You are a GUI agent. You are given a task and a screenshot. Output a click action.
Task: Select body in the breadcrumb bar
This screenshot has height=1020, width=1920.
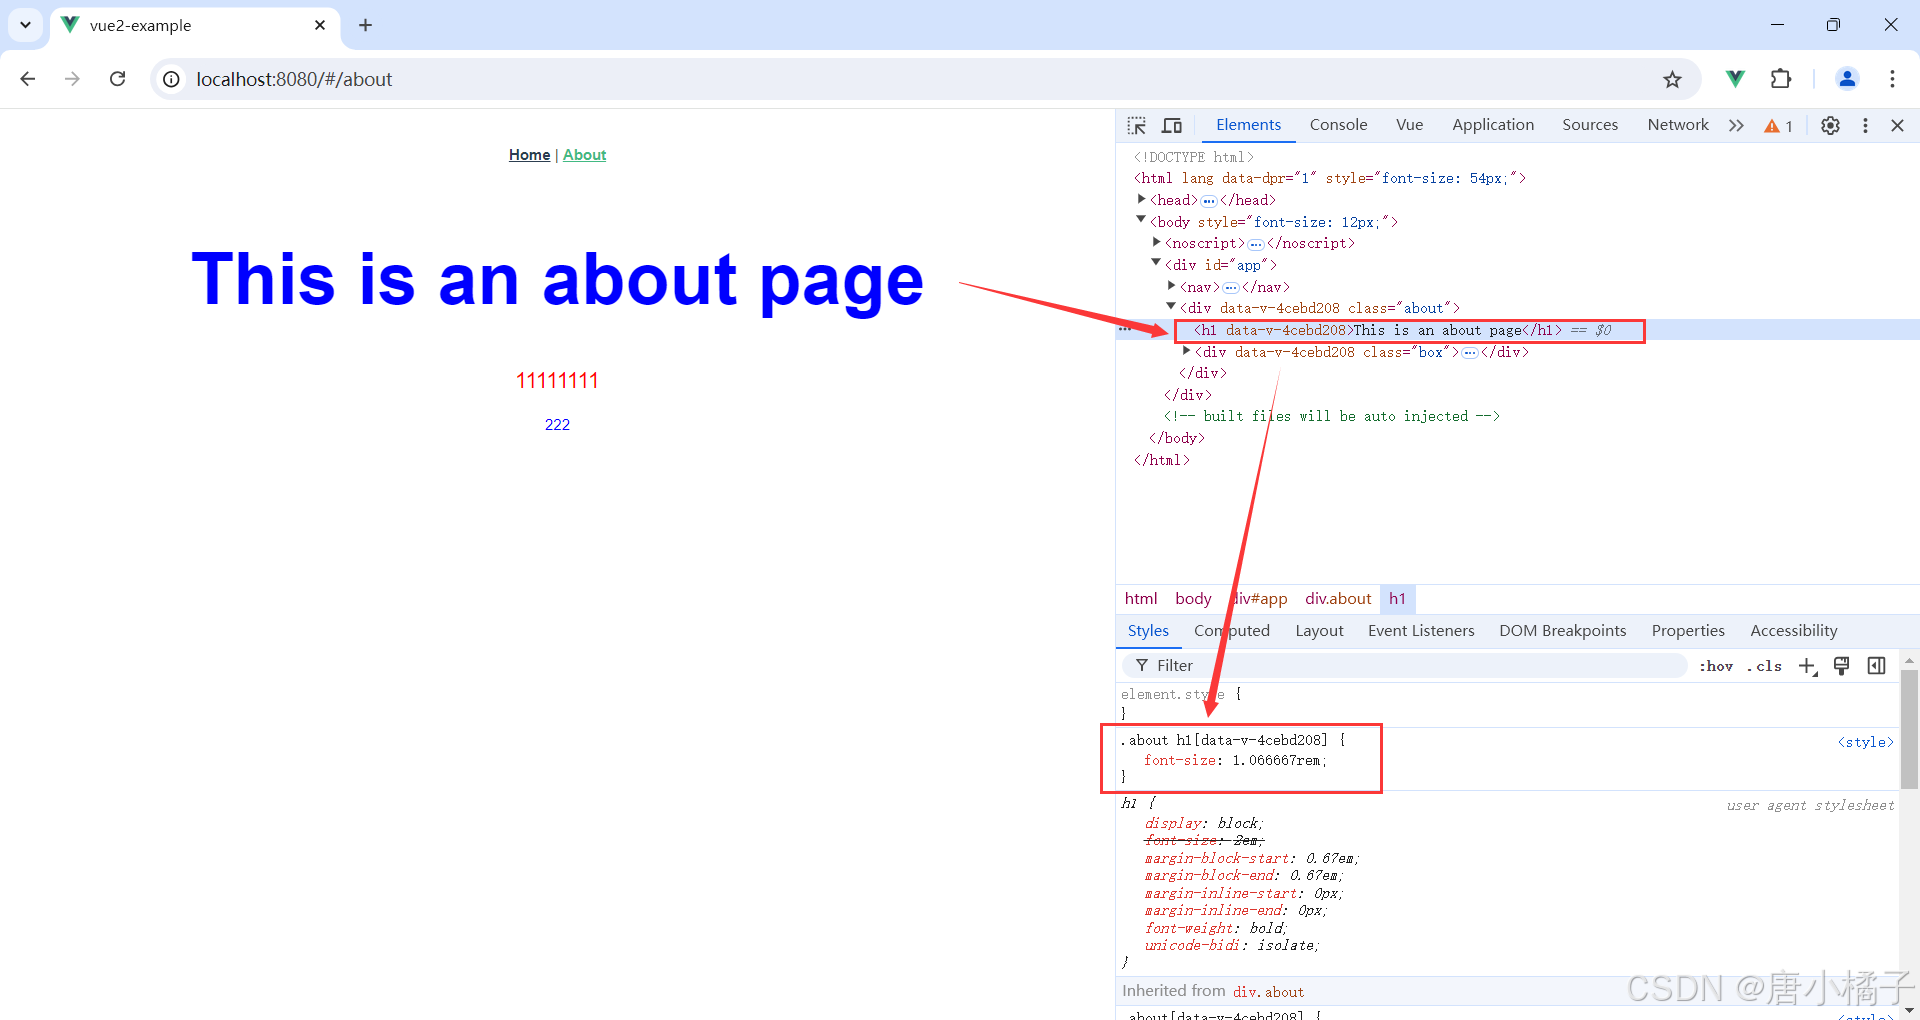click(x=1193, y=599)
